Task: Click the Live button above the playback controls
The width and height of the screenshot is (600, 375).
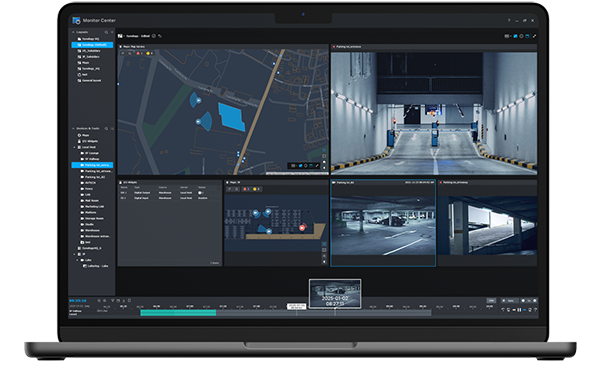Action: tap(491, 300)
